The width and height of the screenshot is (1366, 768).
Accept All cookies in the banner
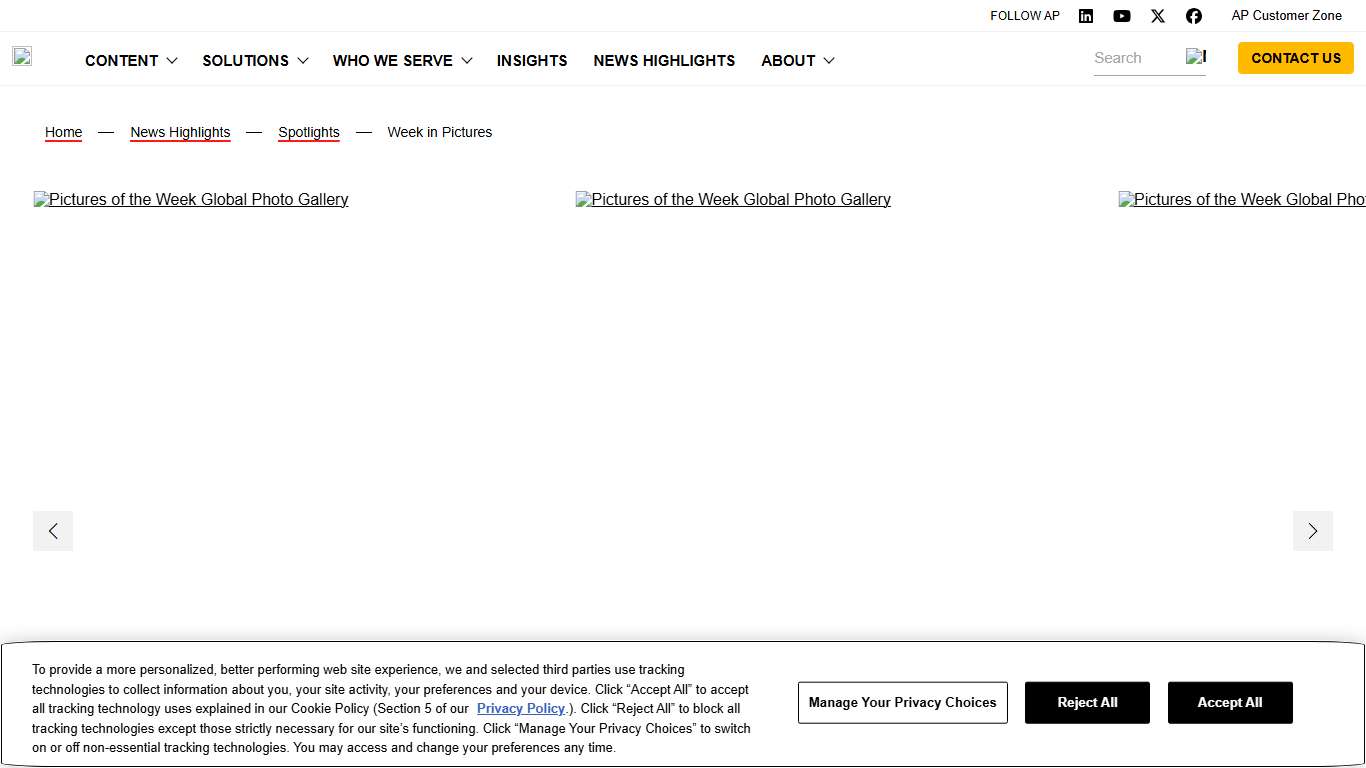[1230, 703]
